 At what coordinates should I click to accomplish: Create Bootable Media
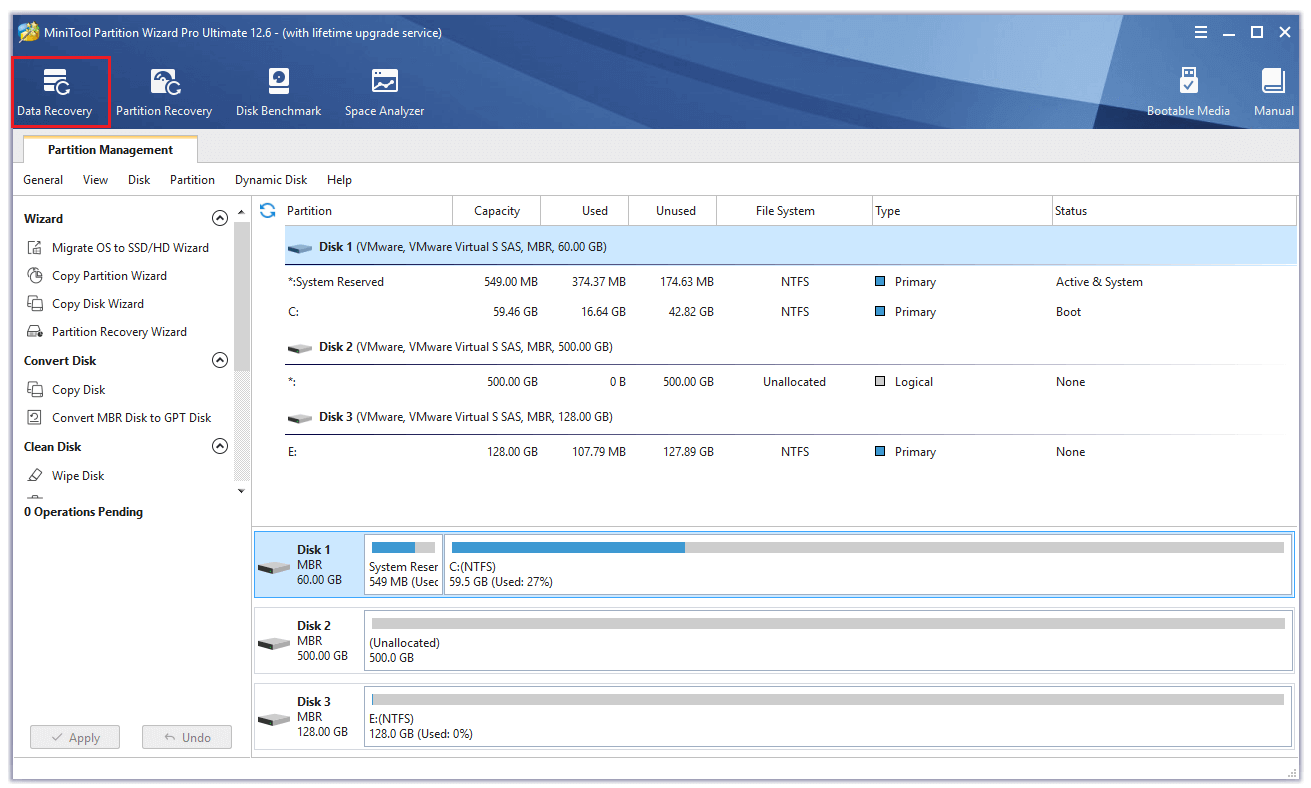1188,92
